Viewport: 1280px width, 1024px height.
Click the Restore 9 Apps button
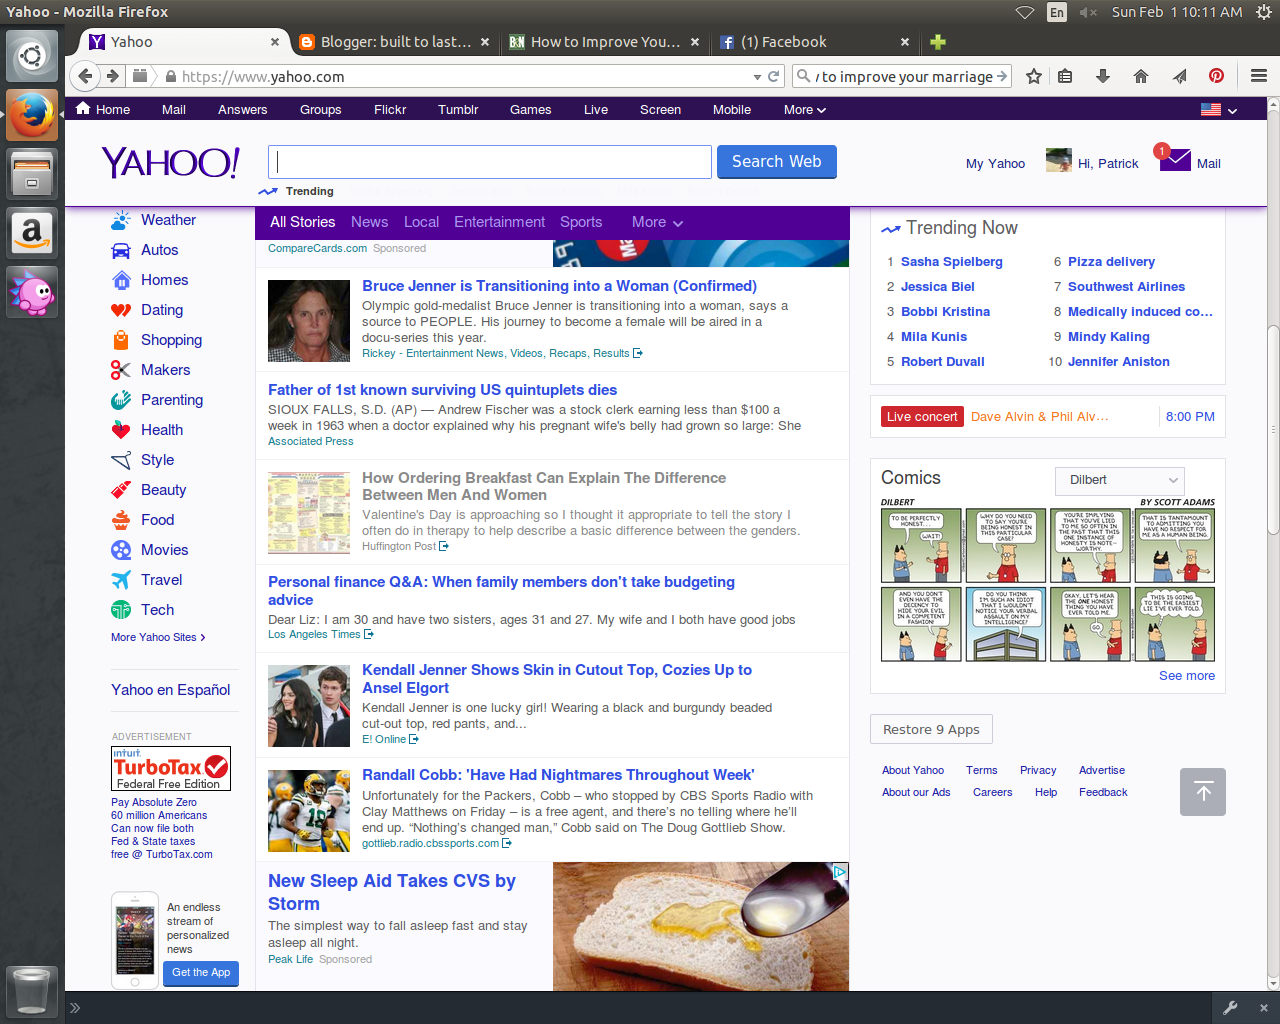(931, 730)
